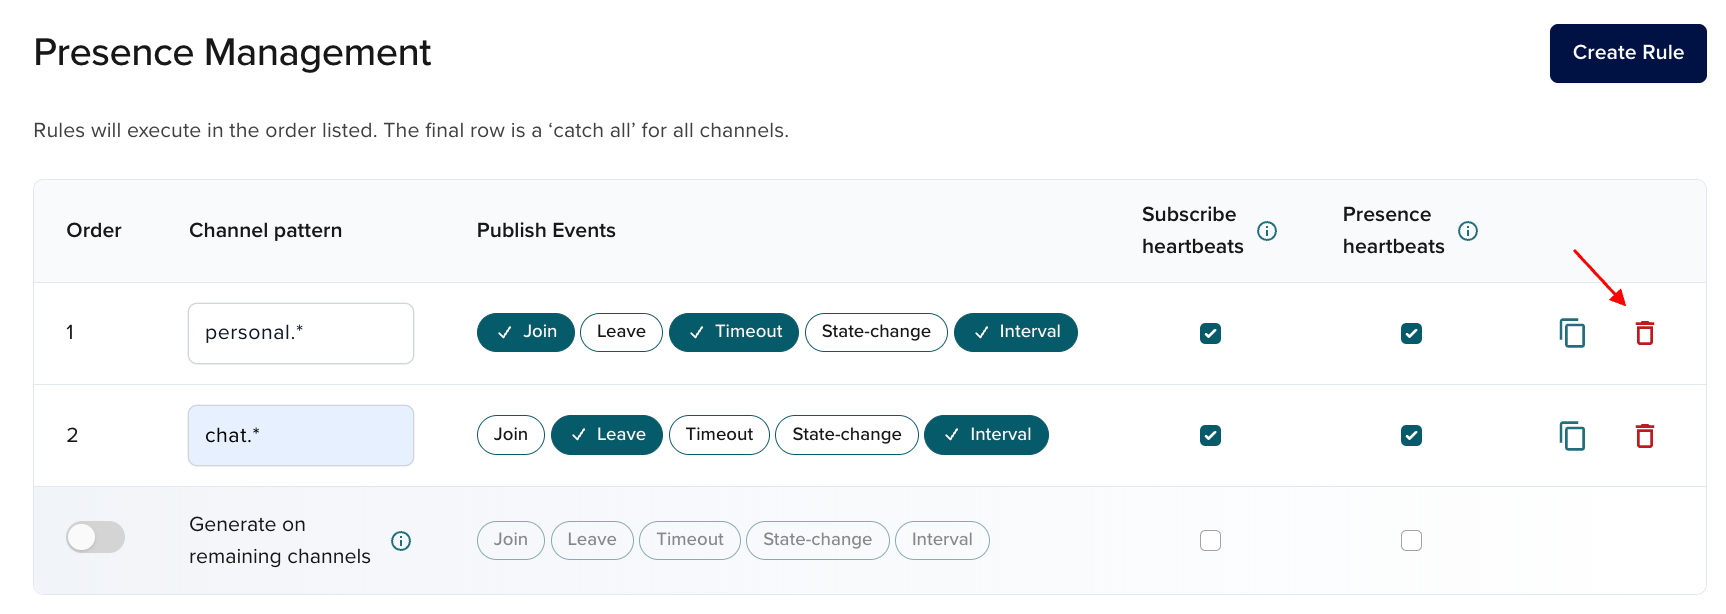Enable Leave event for personal.* rule

(x=621, y=332)
